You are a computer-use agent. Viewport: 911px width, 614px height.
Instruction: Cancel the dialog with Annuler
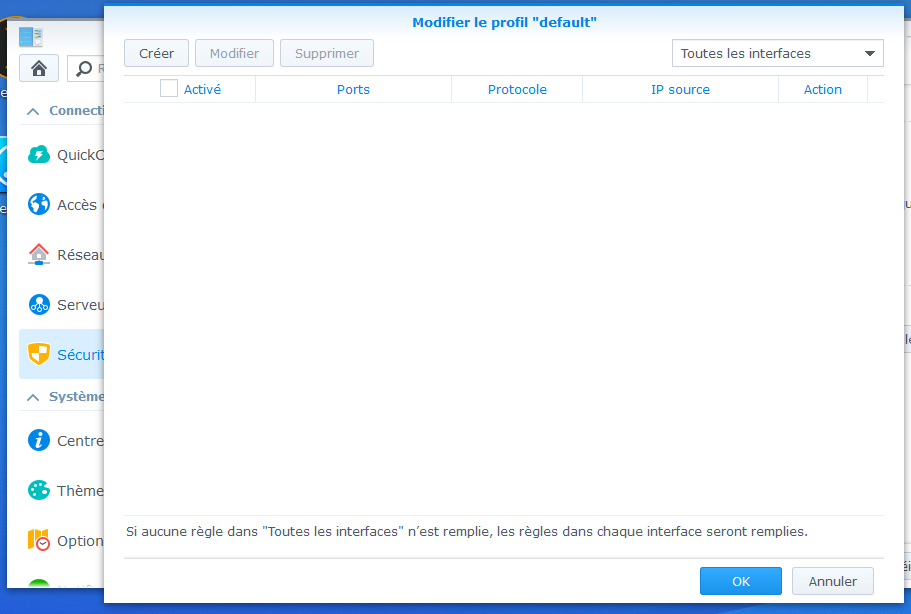(x=833, y=581)
